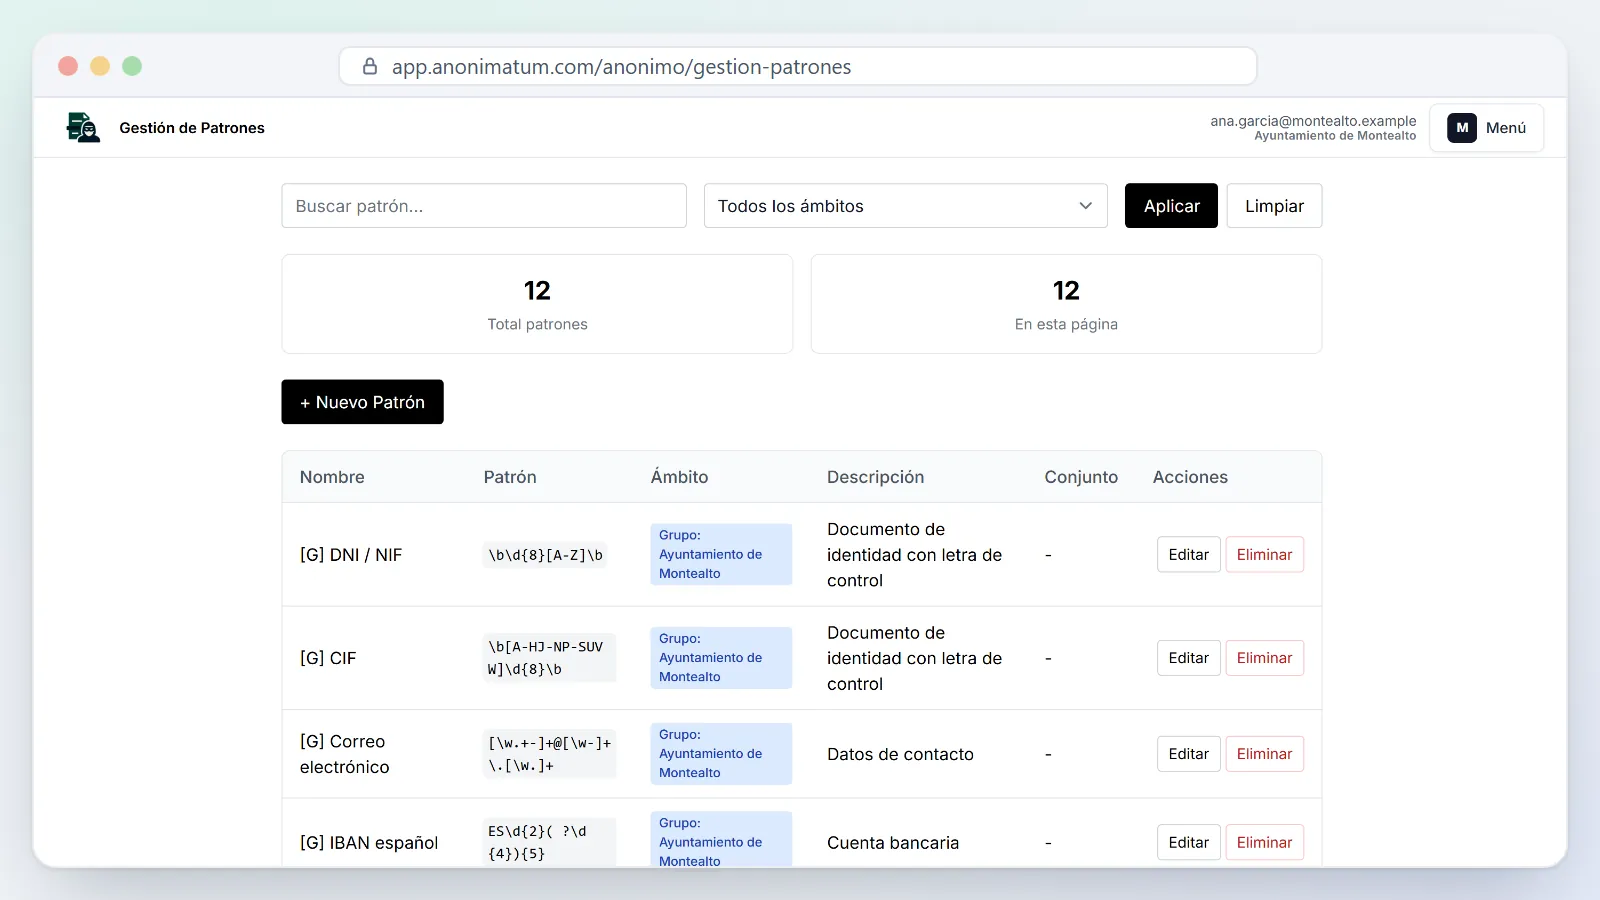Select the IBAN ES\d{2} regex cell
Viewport: 1600px width, 900px height.
click(550, 843)
